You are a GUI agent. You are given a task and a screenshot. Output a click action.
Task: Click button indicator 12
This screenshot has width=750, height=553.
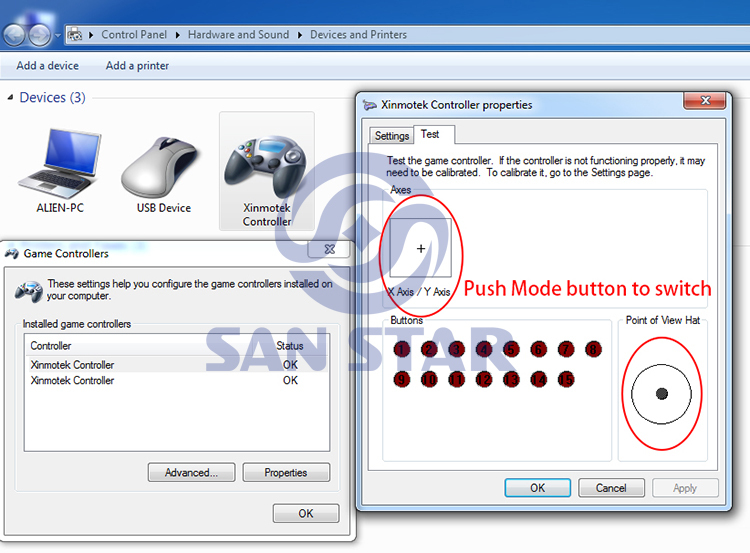point(484,379)
